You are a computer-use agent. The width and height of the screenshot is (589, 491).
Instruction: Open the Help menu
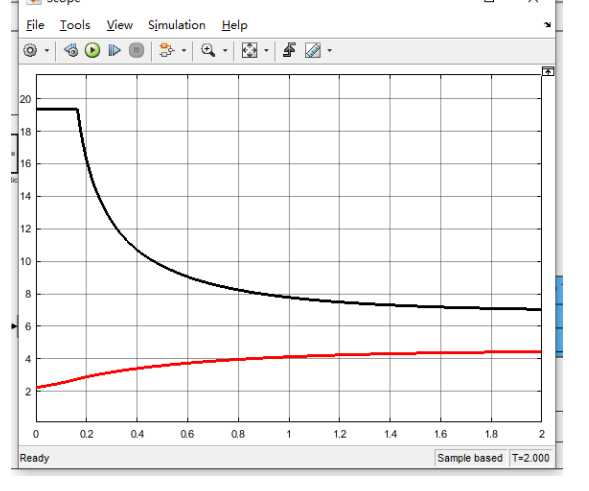[x=234, y=25]
